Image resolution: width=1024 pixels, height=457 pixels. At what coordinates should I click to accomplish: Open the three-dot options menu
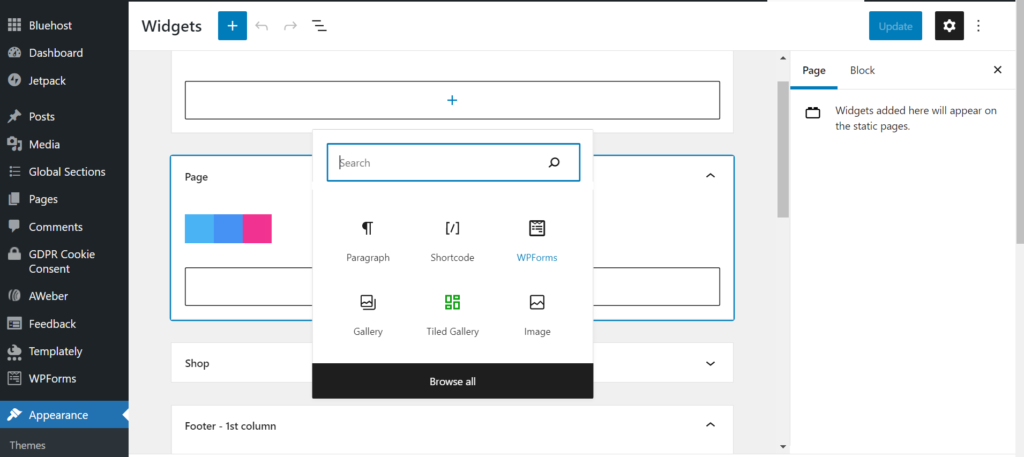[978, 26]
